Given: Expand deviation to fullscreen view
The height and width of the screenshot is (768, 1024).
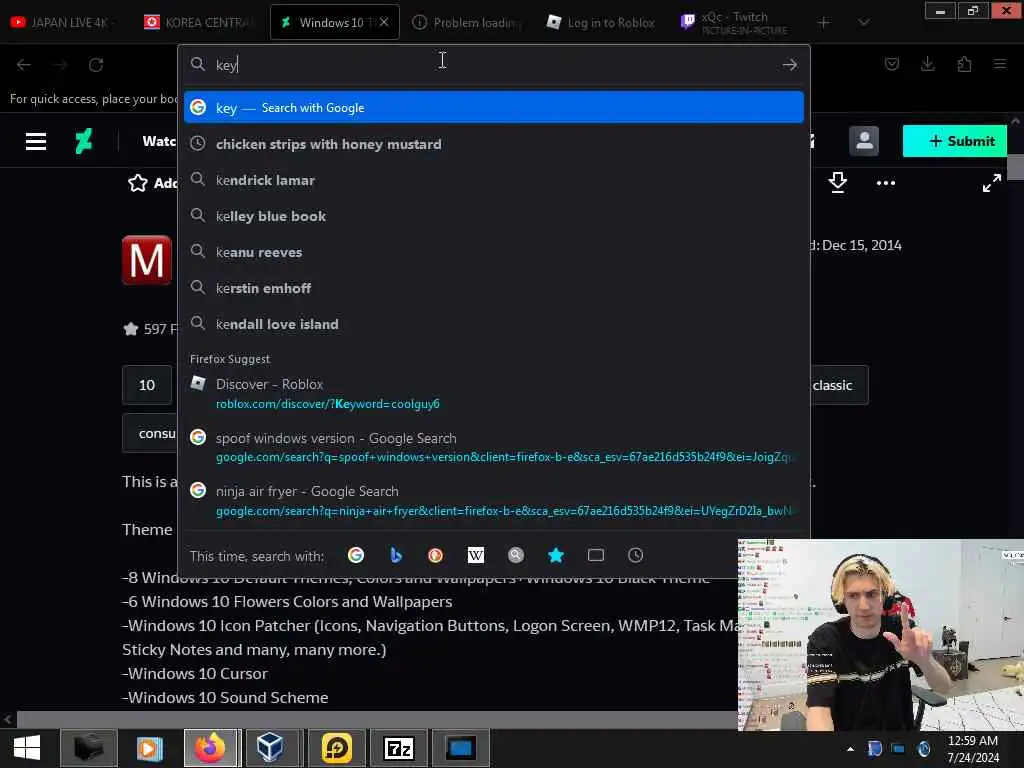Looking at the screenshot, I should 991,183.
